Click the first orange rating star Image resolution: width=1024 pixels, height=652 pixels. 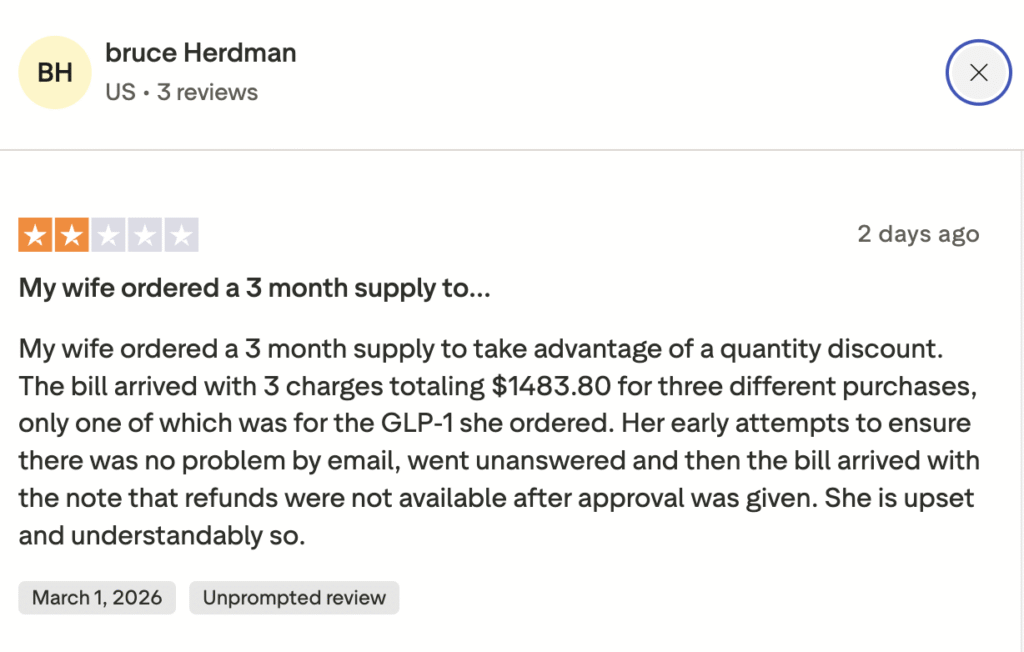point(36,236)
